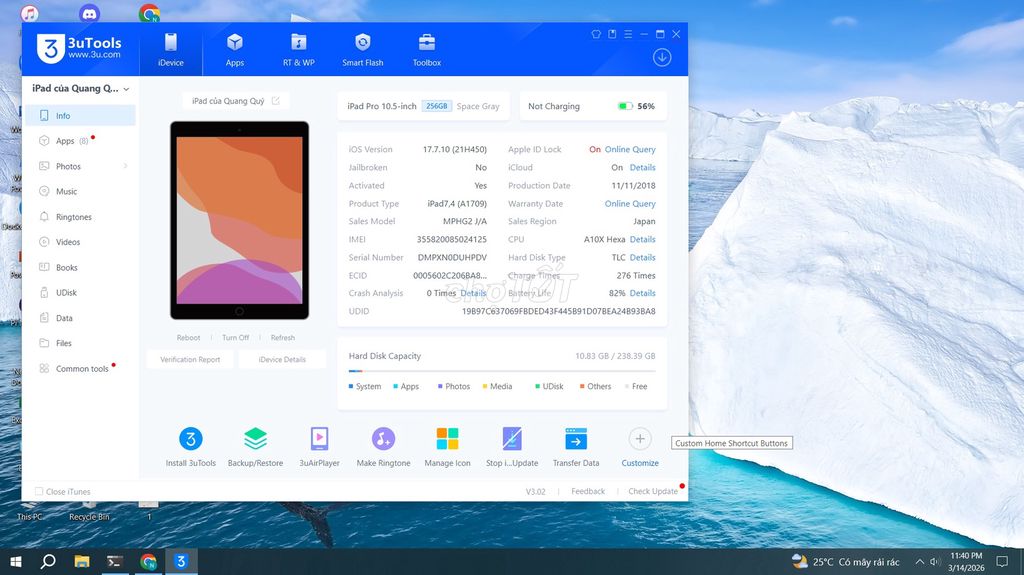This screenshot has height=575, width=1024.
Task: Click the title-bar icon beside the shirt
Action: point(612,34)
